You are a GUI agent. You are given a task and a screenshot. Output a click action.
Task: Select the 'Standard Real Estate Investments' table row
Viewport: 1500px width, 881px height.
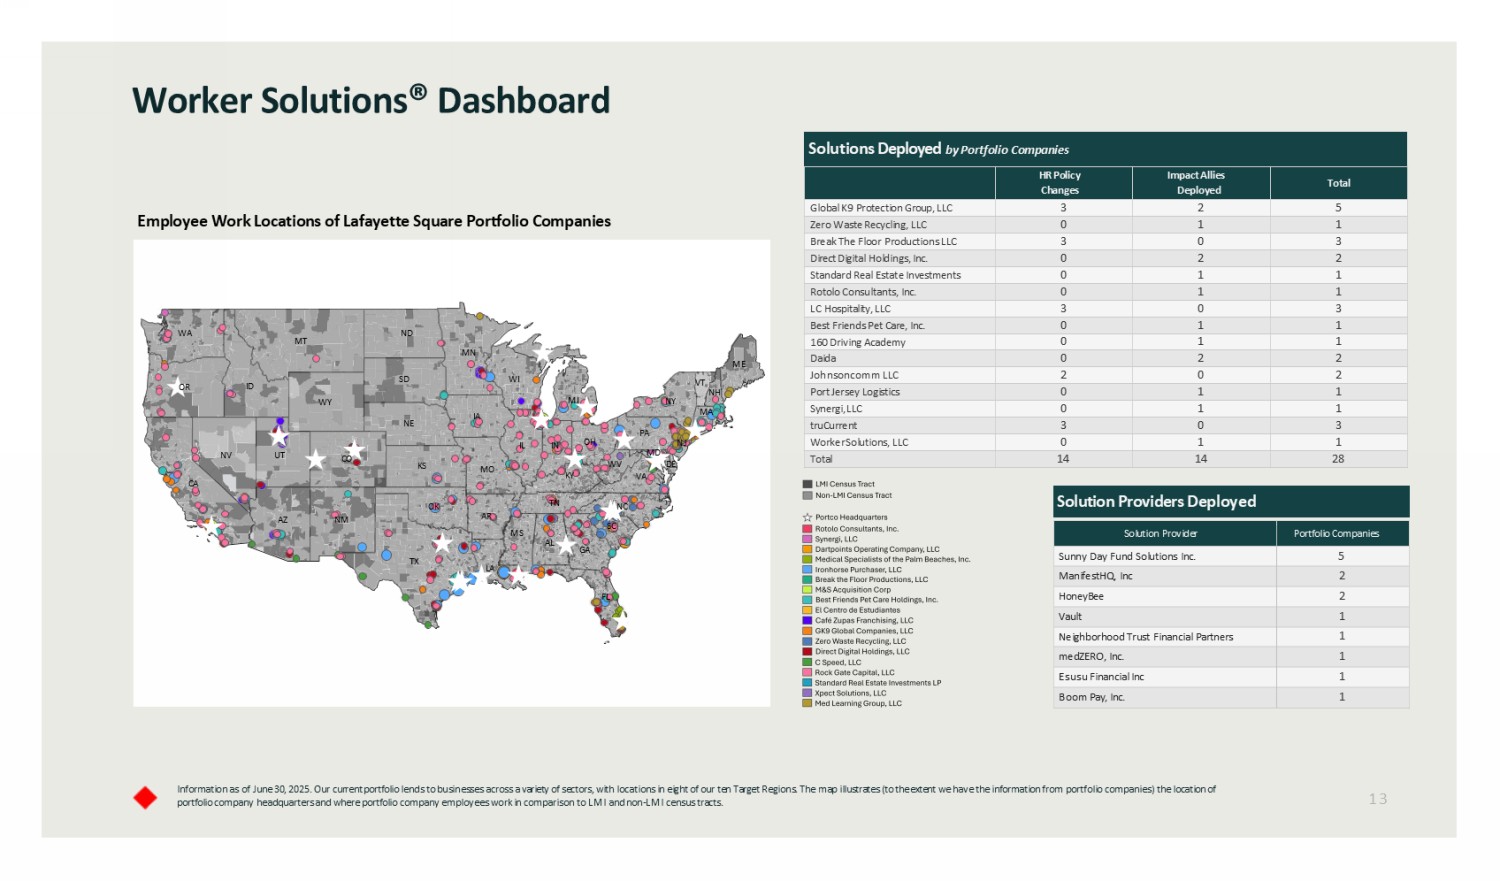pos(1105,275)
